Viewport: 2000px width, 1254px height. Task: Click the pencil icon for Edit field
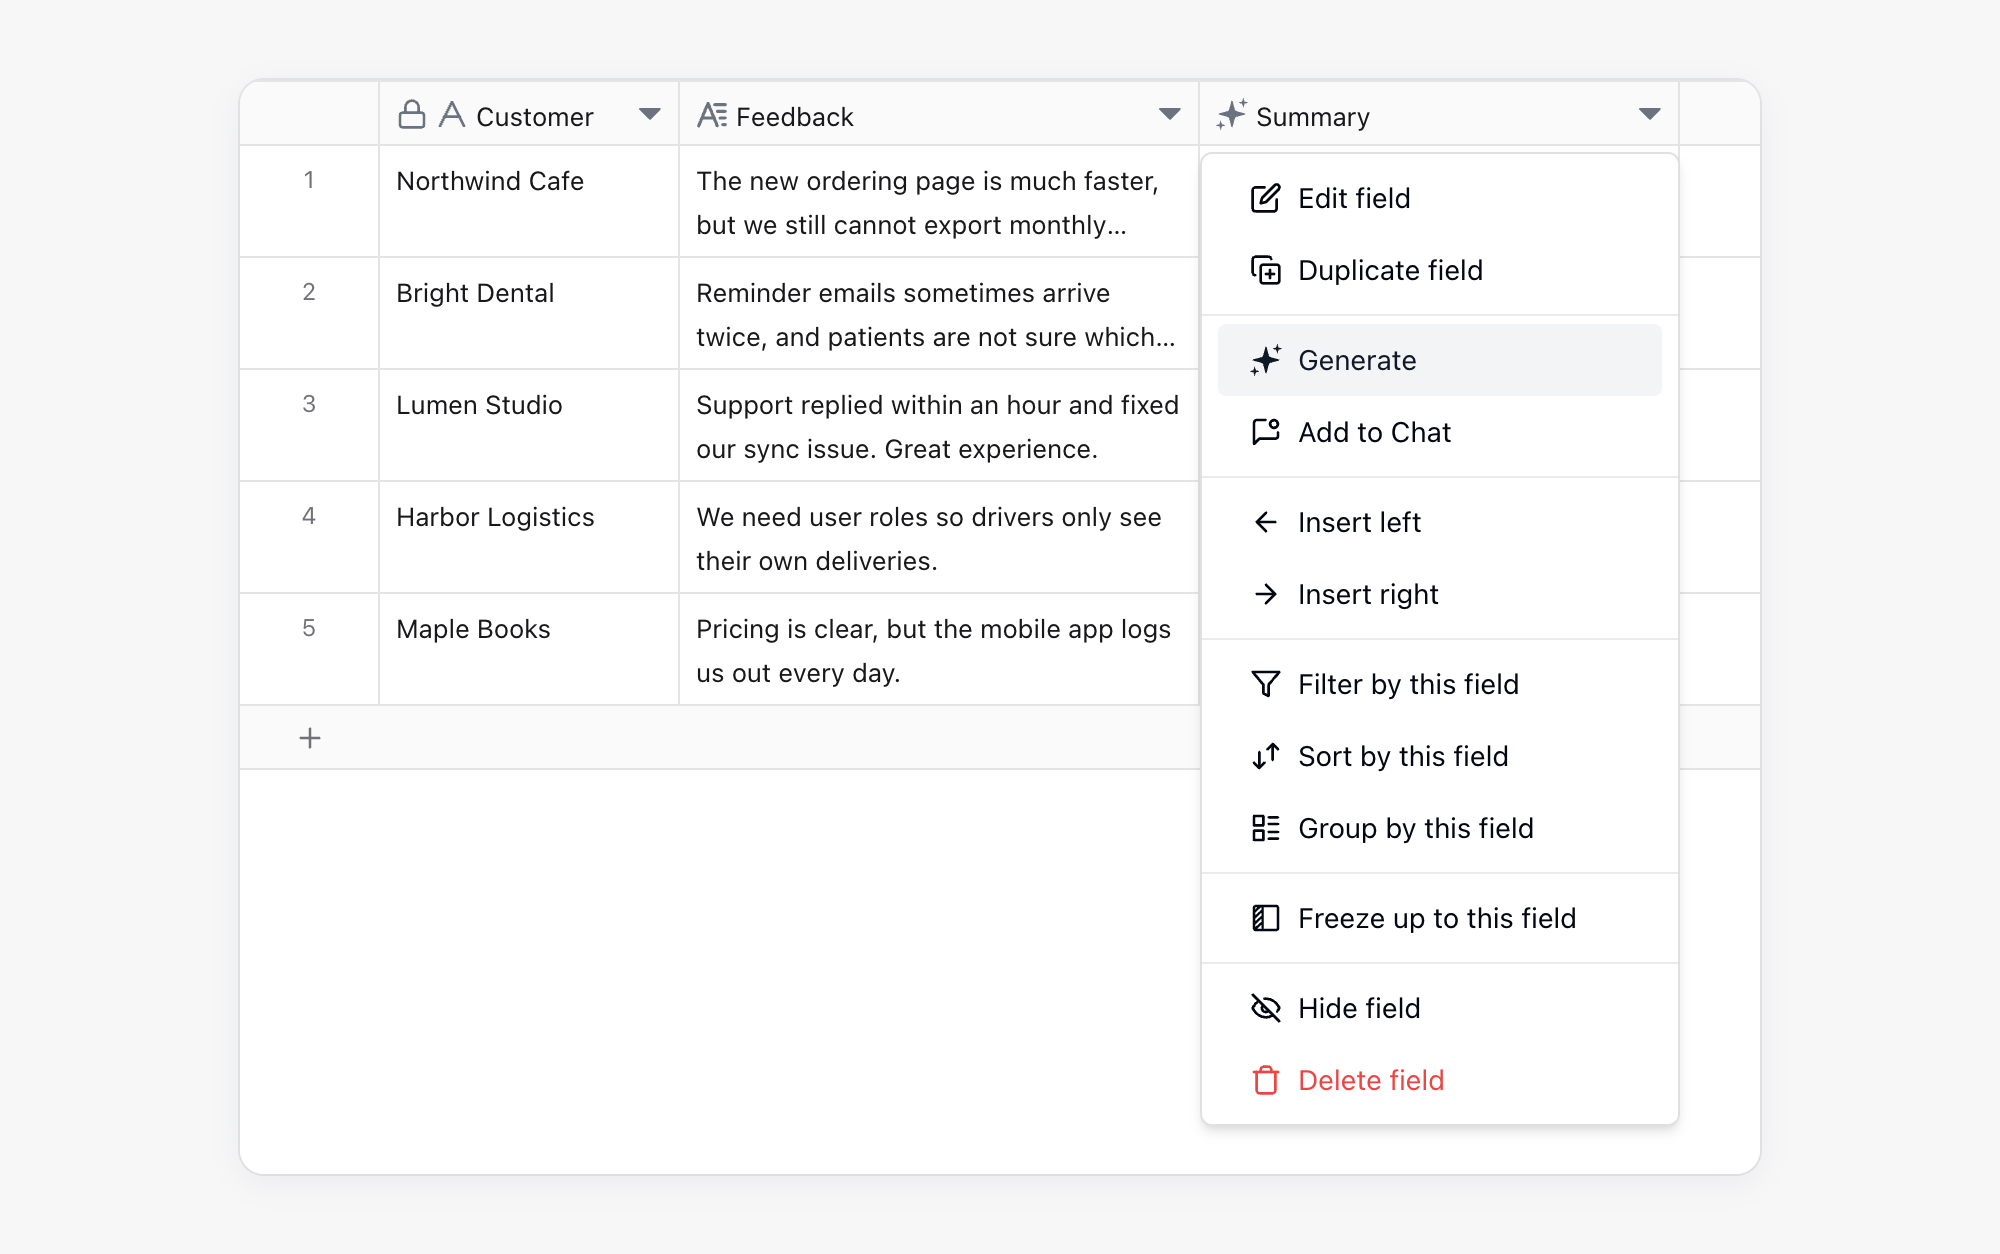click(1265, 198)
